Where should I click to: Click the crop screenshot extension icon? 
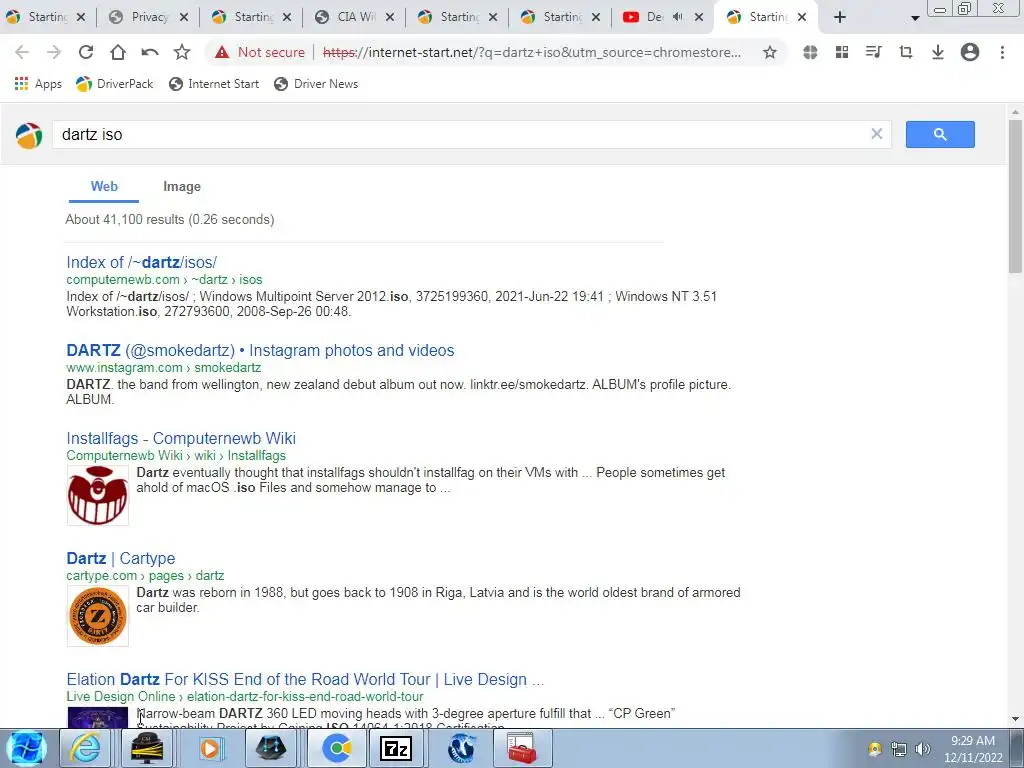pos(906,52)
